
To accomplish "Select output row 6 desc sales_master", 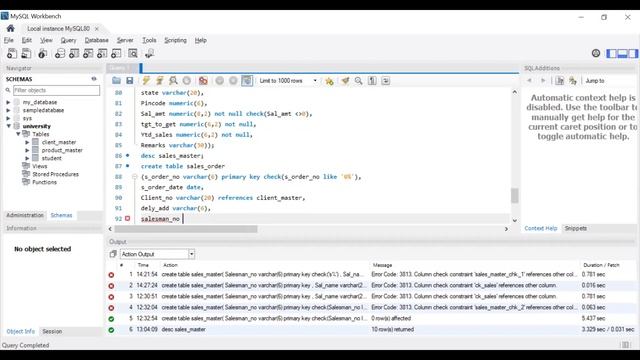I will (371, 329).
